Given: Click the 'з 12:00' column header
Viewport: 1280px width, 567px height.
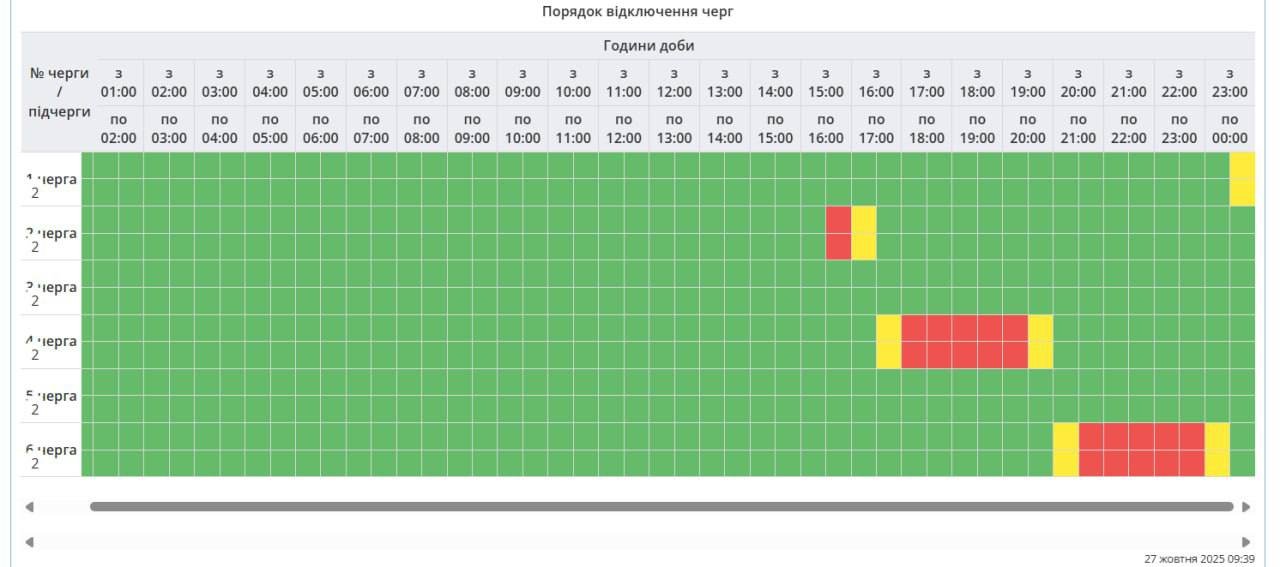Looking at the screenshot, I should point(674,83).
